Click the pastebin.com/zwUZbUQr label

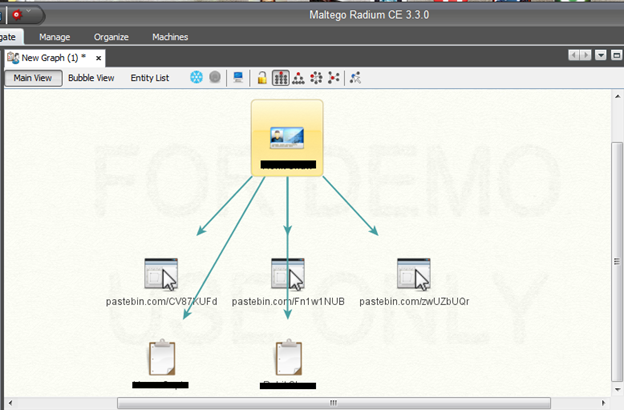414,302
